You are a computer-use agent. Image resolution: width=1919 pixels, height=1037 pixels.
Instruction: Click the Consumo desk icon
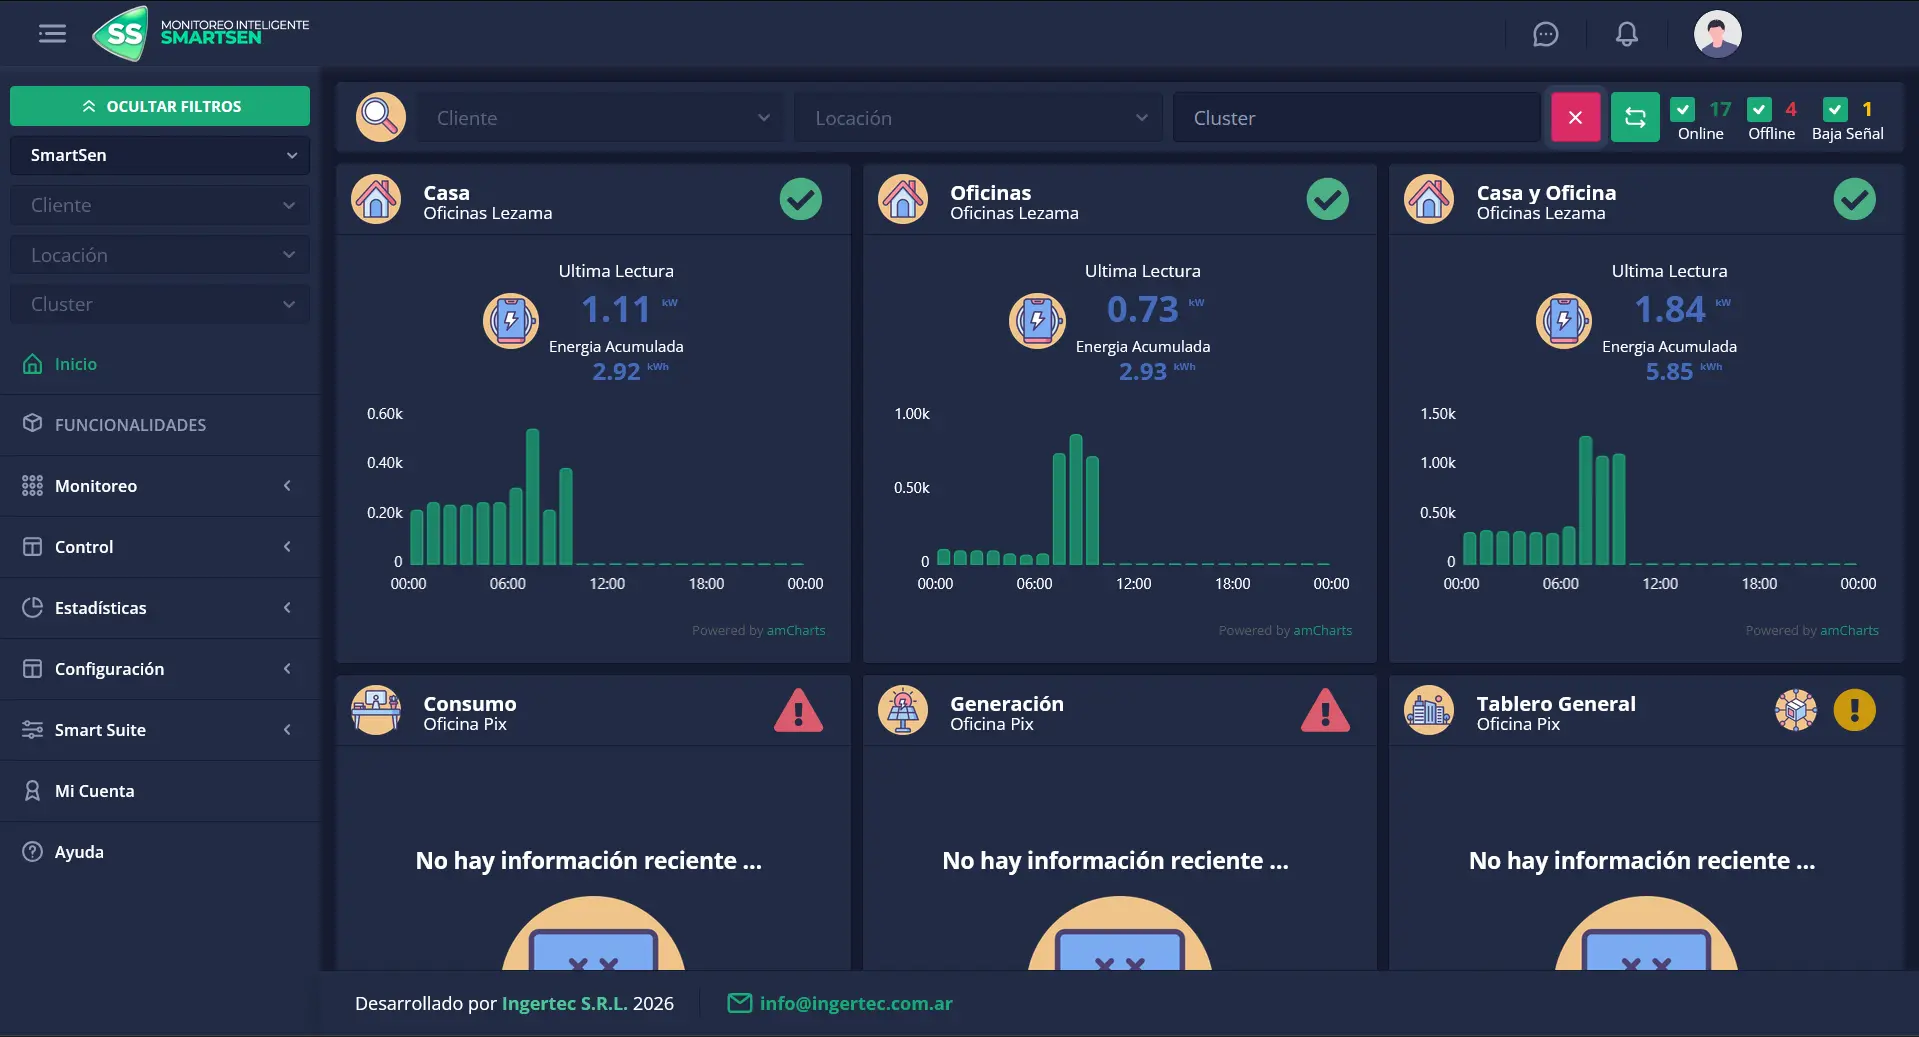376,710
